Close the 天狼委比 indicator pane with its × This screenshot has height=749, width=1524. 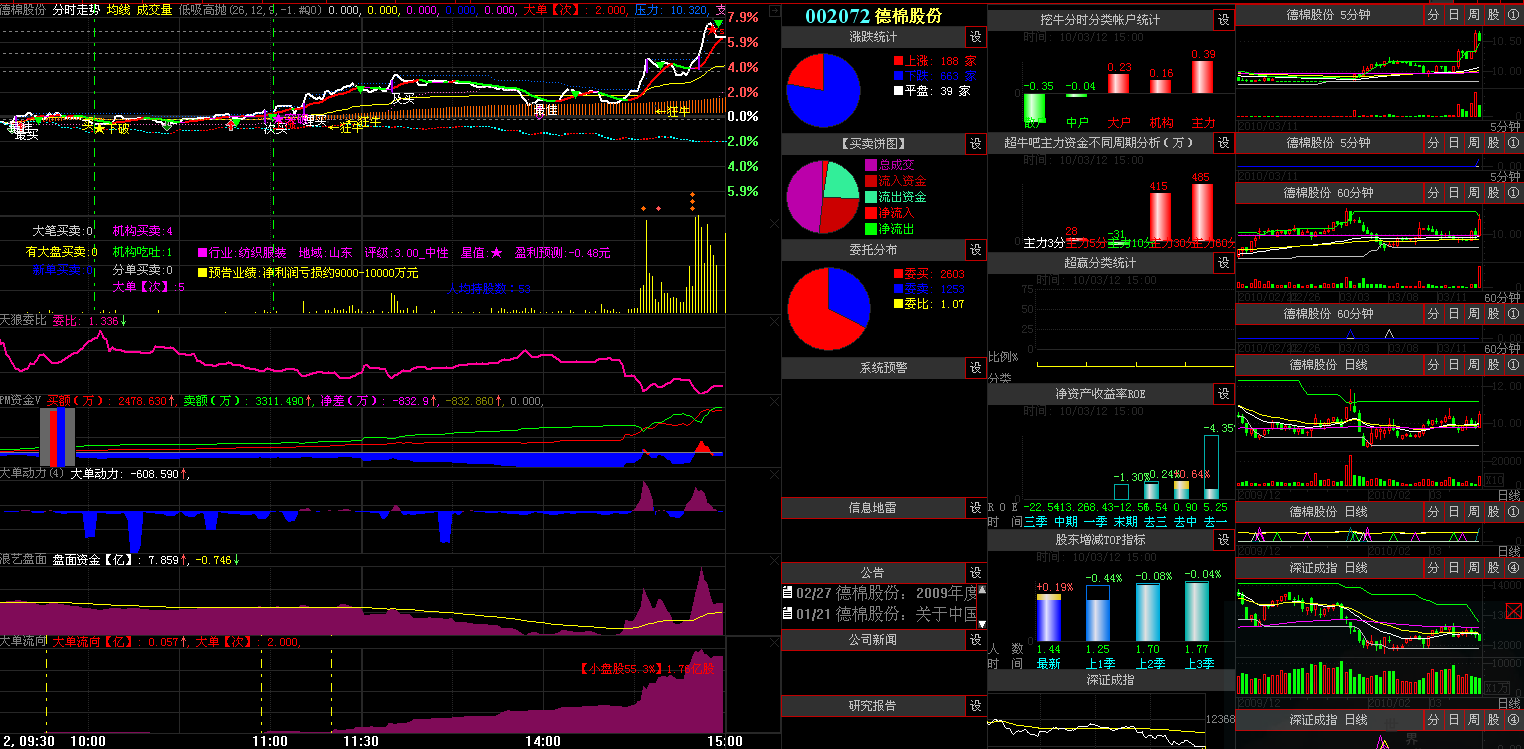point(773,322)
